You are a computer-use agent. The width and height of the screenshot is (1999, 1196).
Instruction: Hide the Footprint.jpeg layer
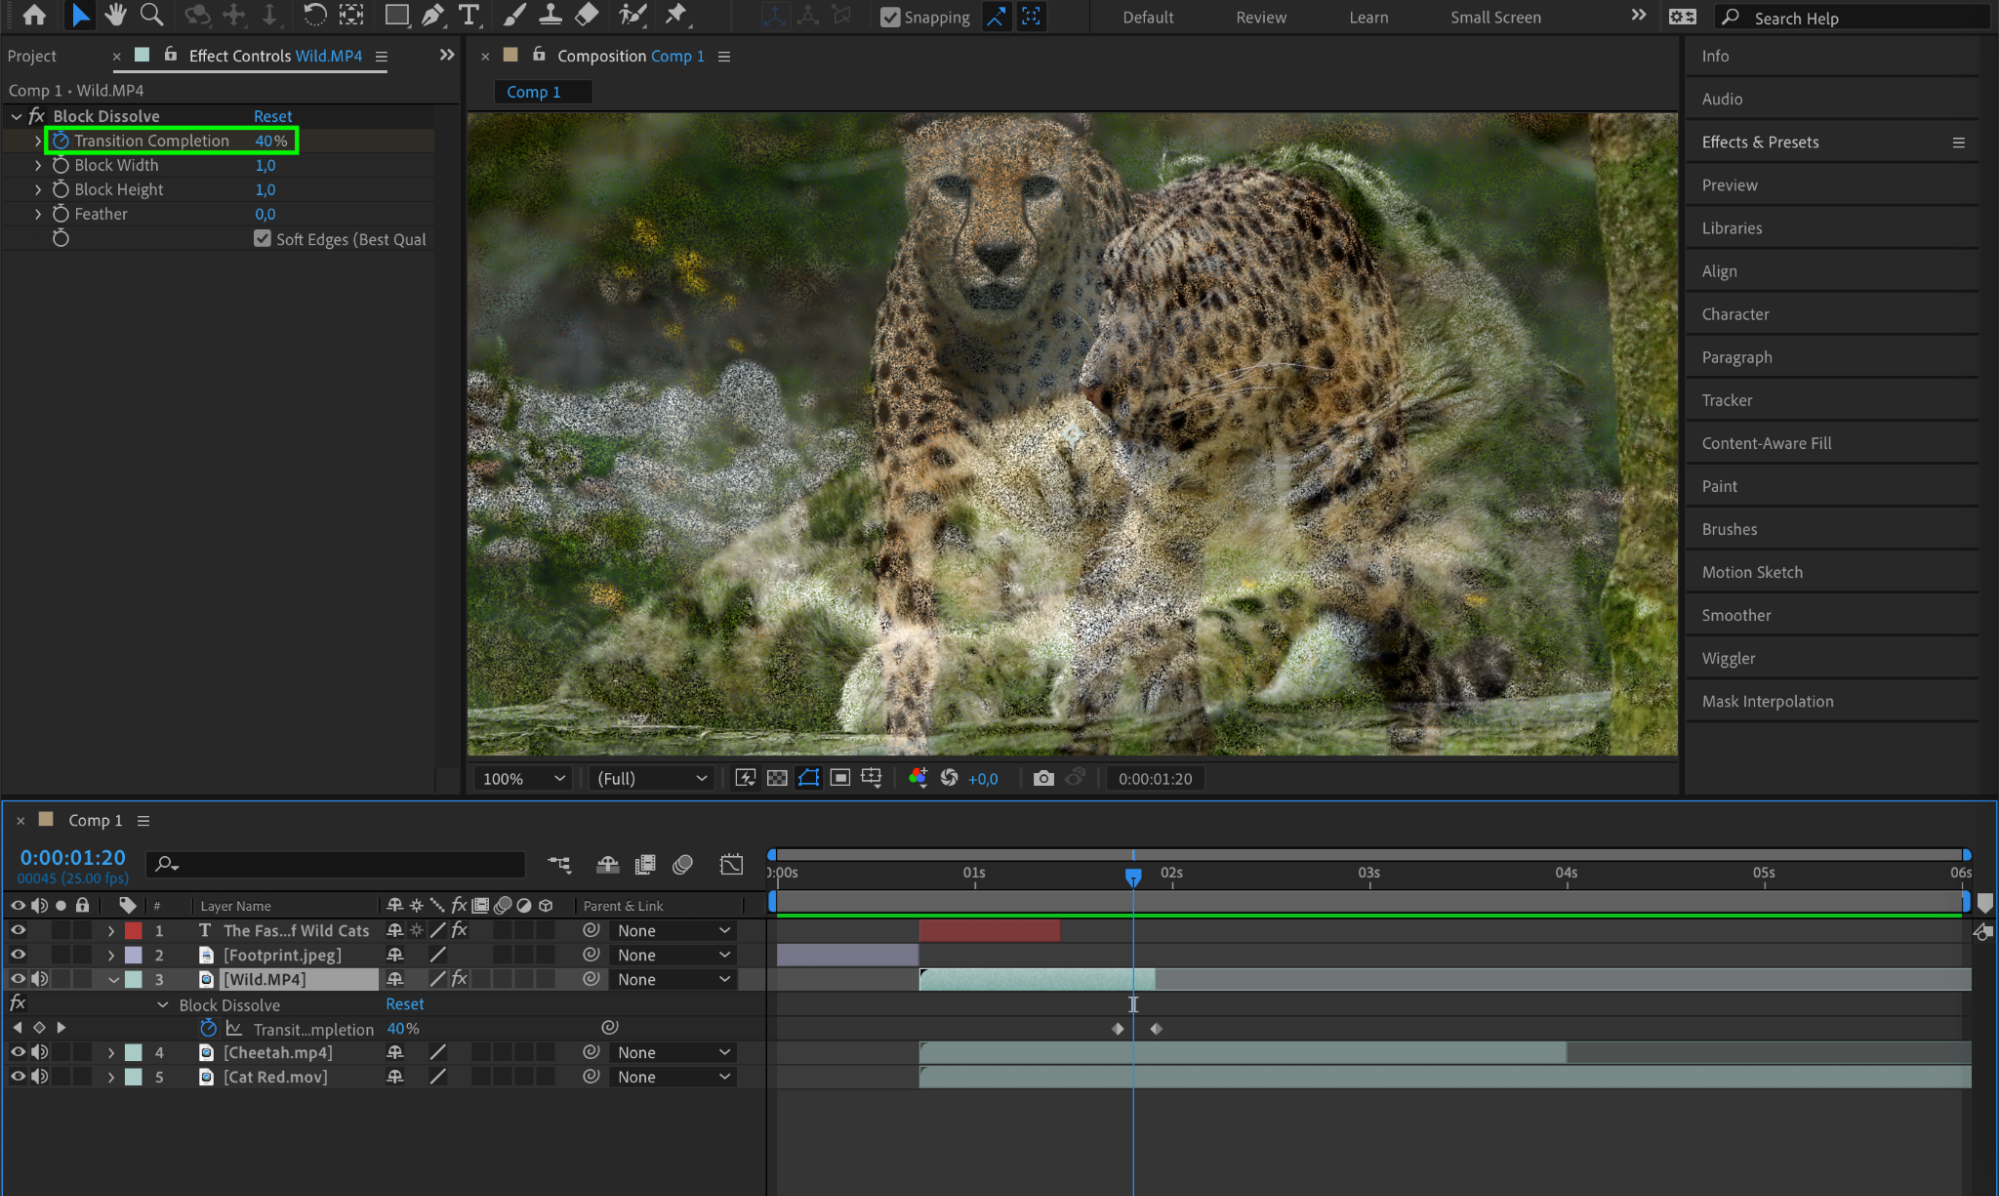click(18, 955)
